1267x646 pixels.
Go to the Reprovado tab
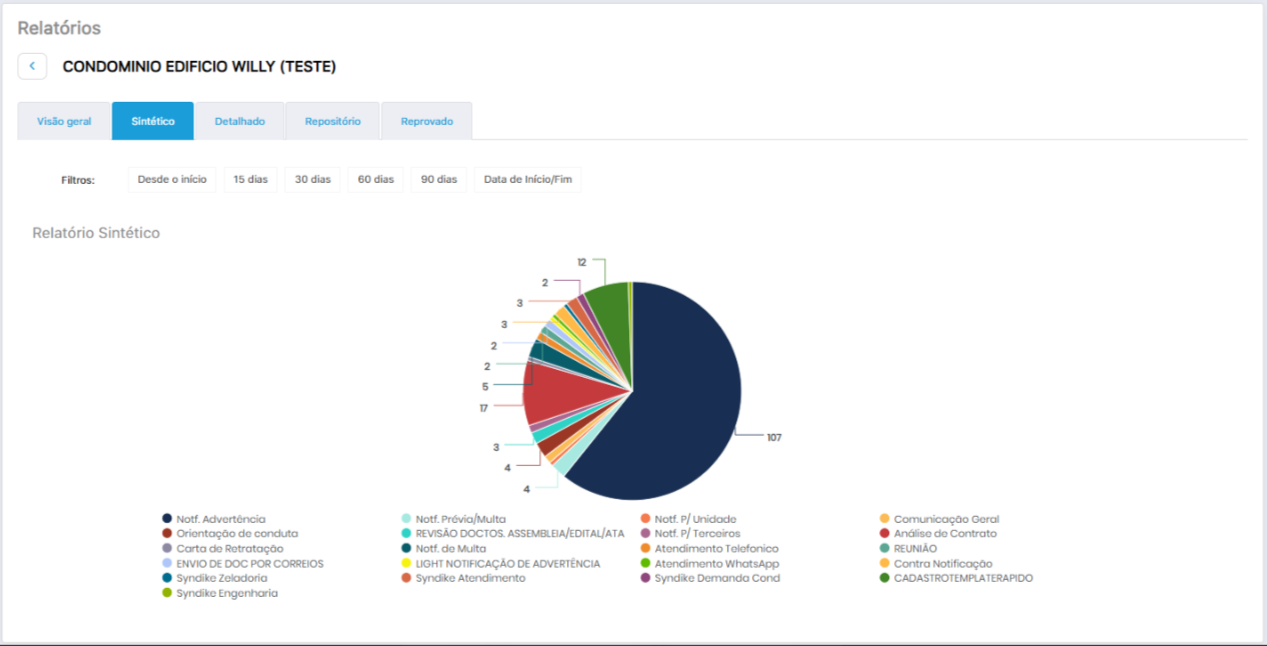tap(426, 121)
